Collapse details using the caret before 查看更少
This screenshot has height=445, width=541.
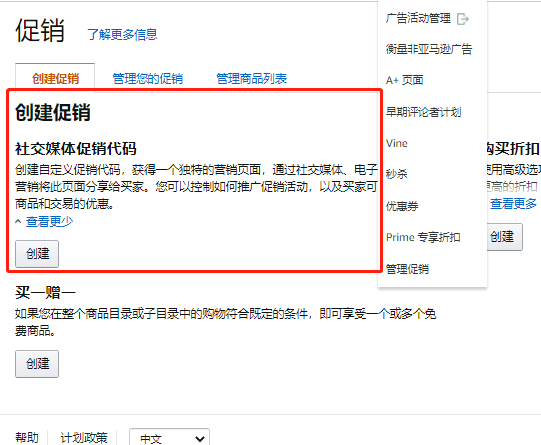18,221
